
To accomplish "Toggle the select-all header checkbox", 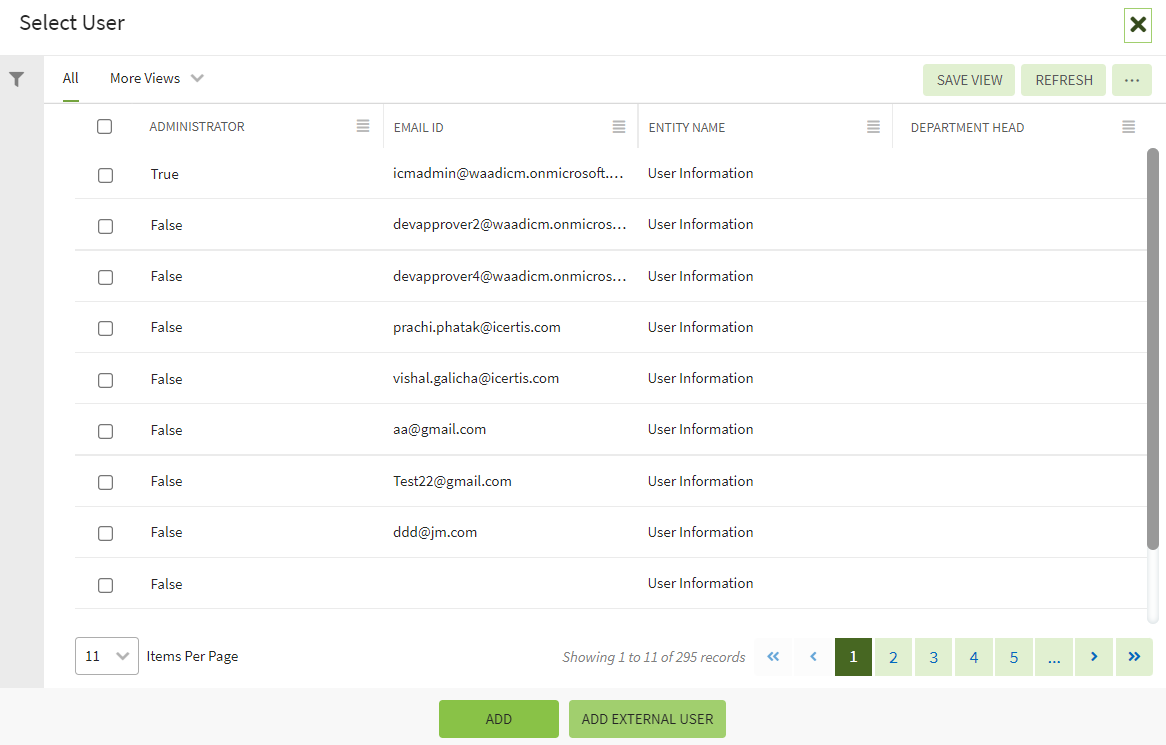I will [104, 127].
